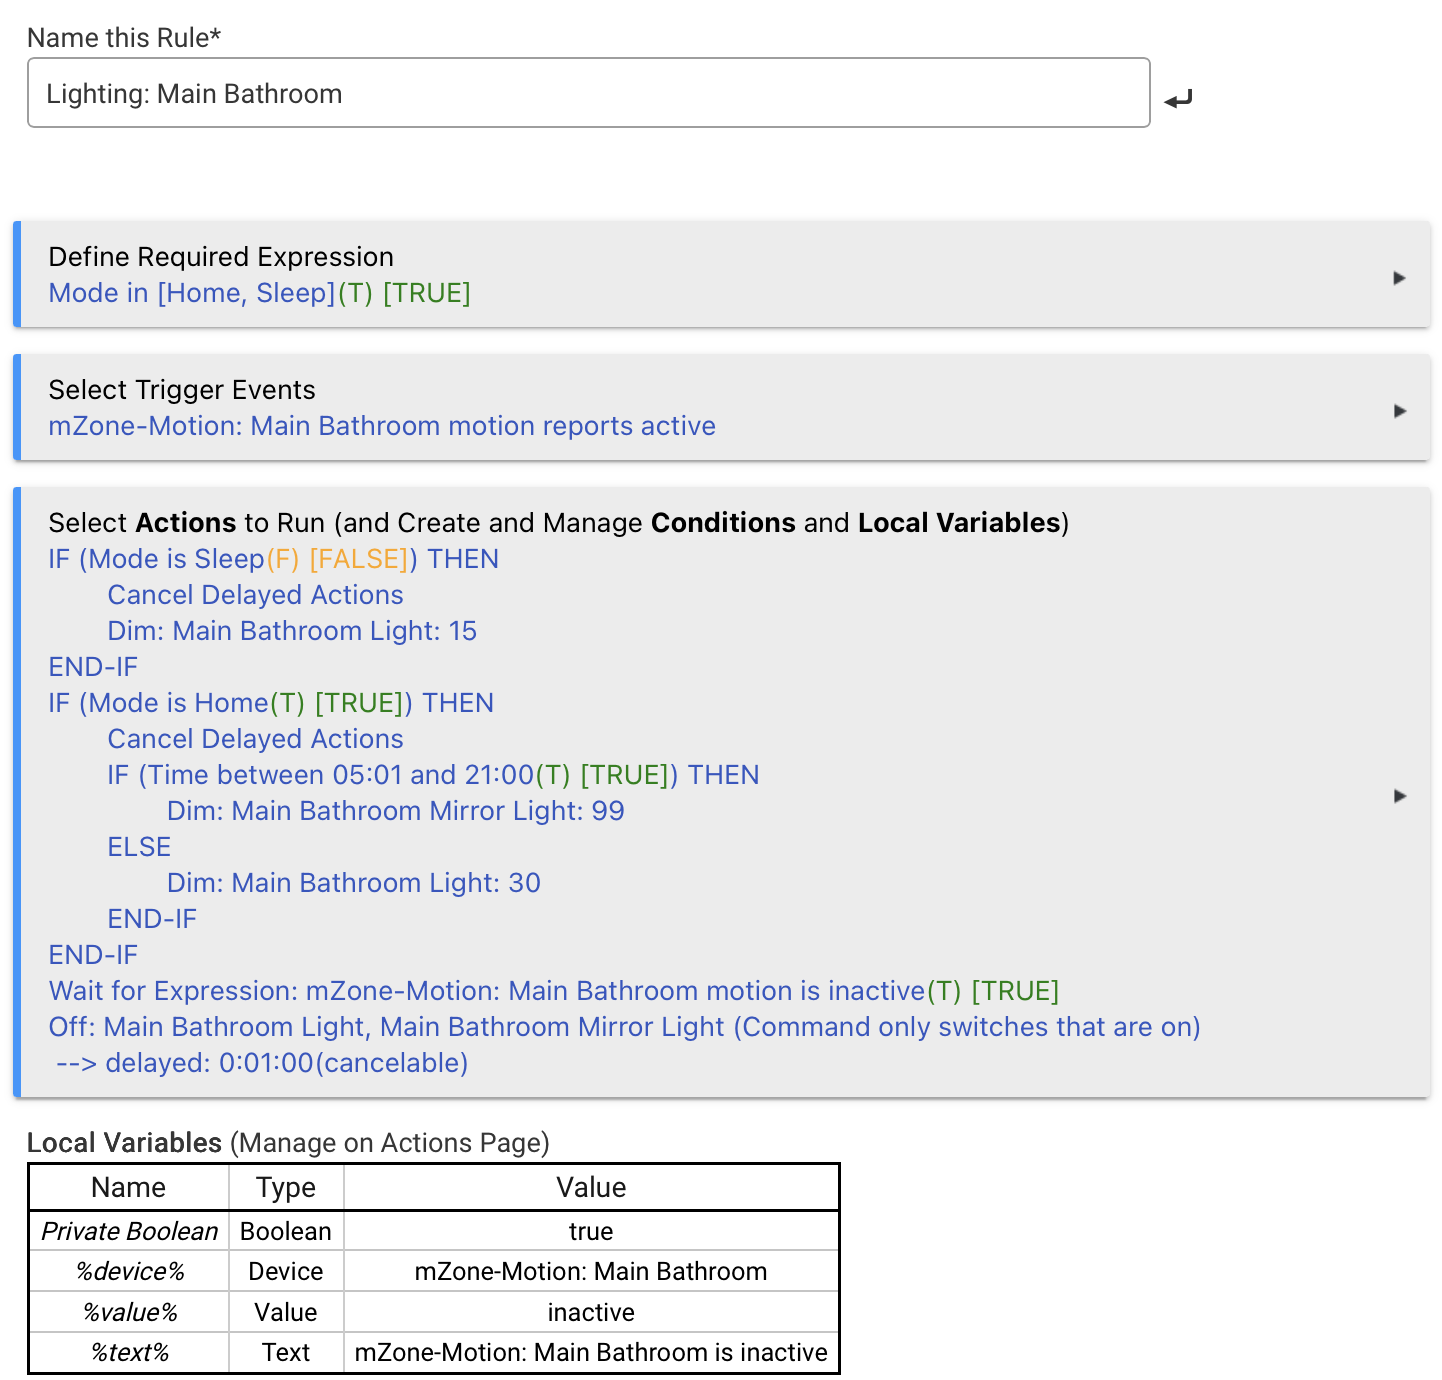
Task: Click the ELSE line in actions
Action: pos(139,847)
